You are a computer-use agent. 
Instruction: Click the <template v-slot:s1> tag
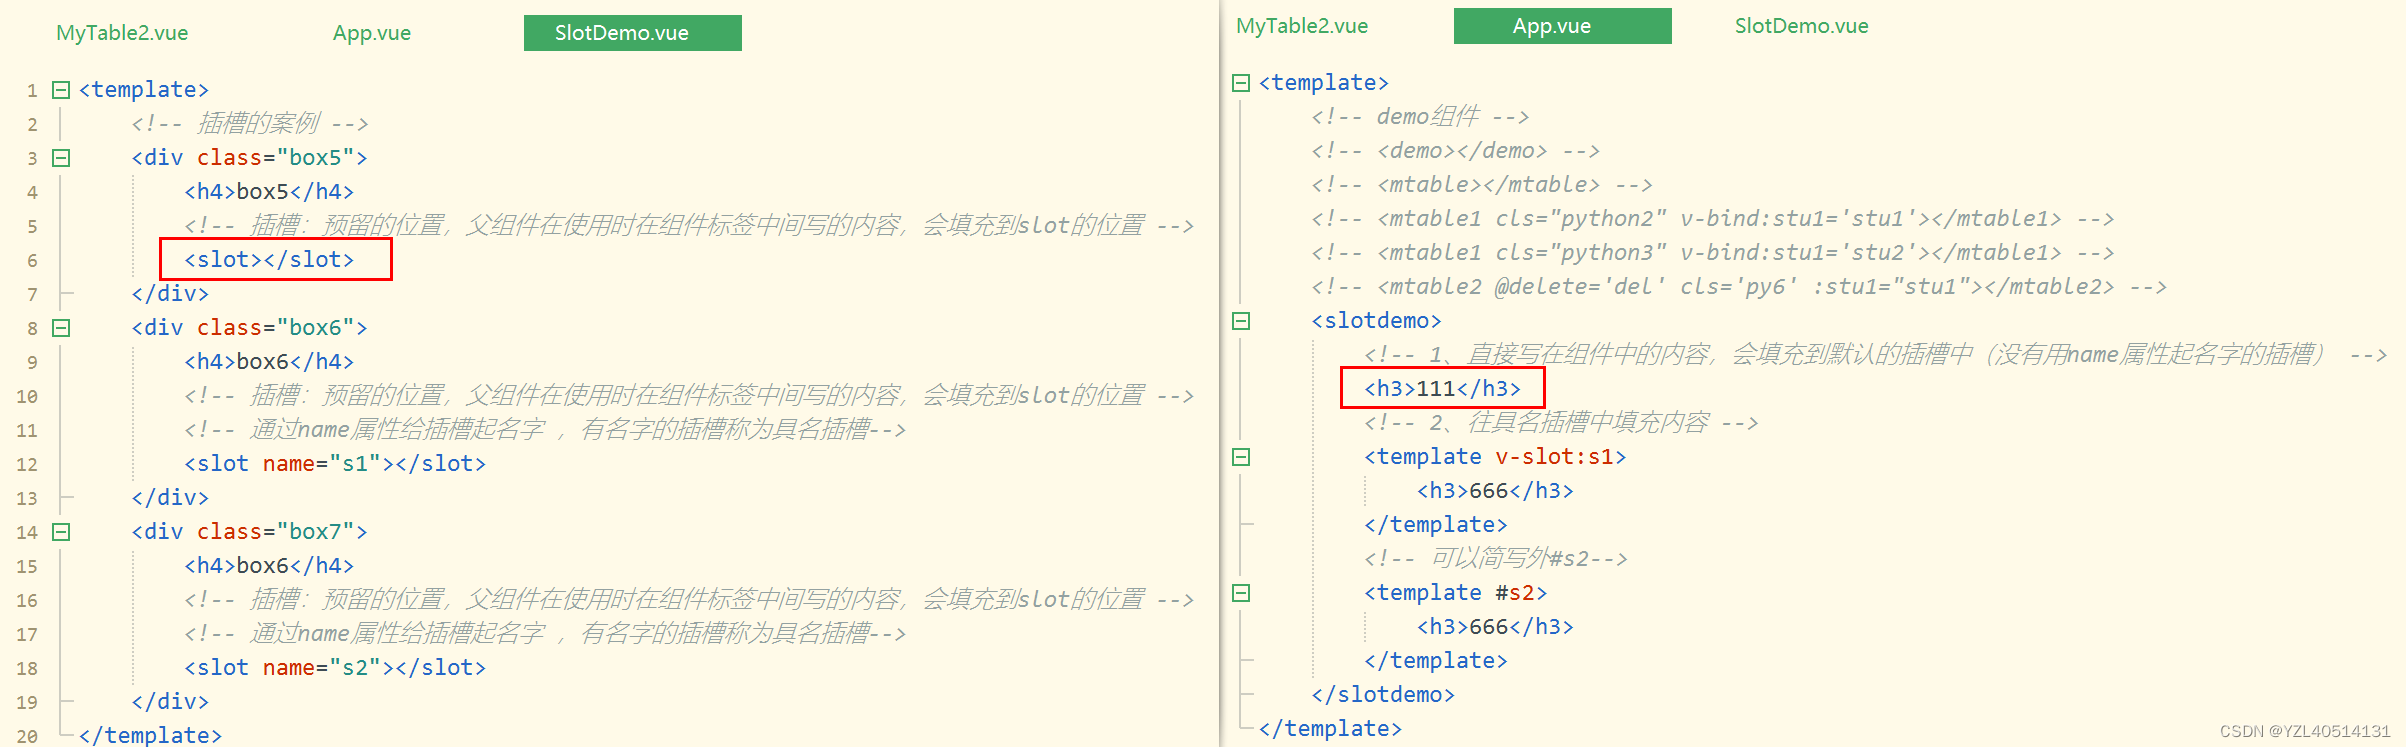tap(1495, 457)
